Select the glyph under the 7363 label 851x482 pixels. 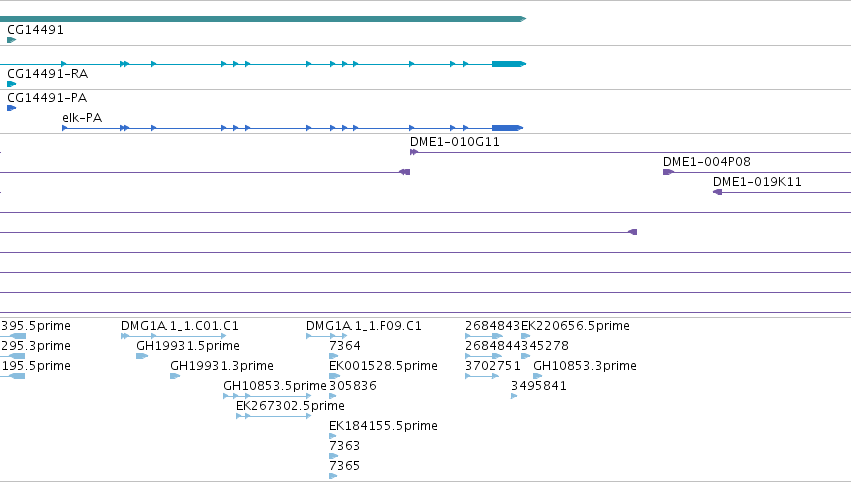(x=333, y=456)
